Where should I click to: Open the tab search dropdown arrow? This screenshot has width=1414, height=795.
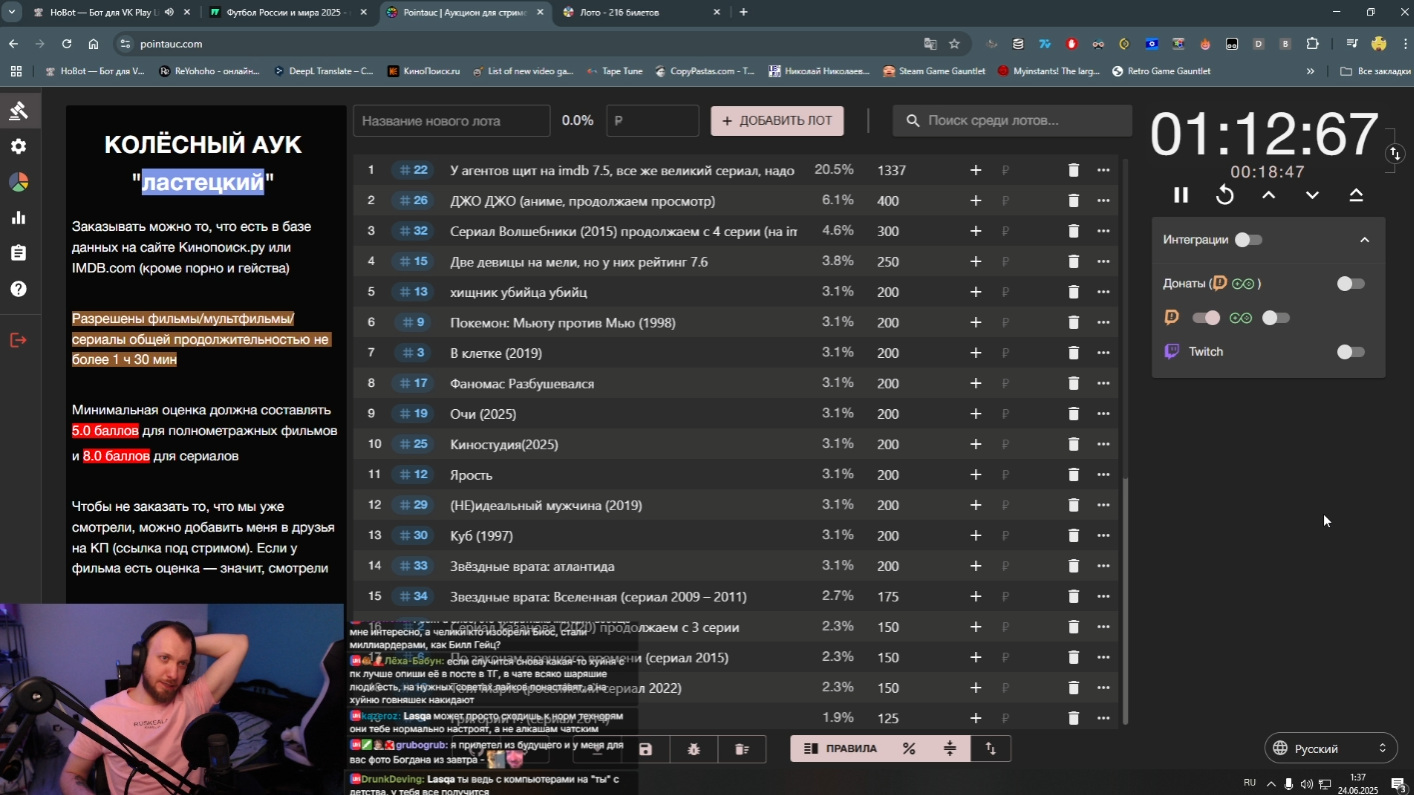11,12
